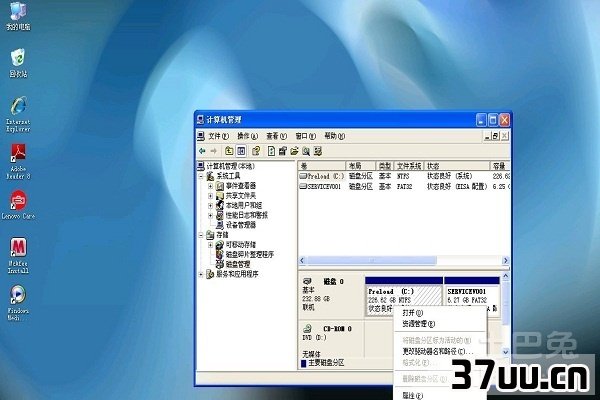Image resolution: width=600 pixels, height=400 pixels.
Task: Expand the 本地用户和组 tree node
Action: pyautogui.click(x=210, y=206)
